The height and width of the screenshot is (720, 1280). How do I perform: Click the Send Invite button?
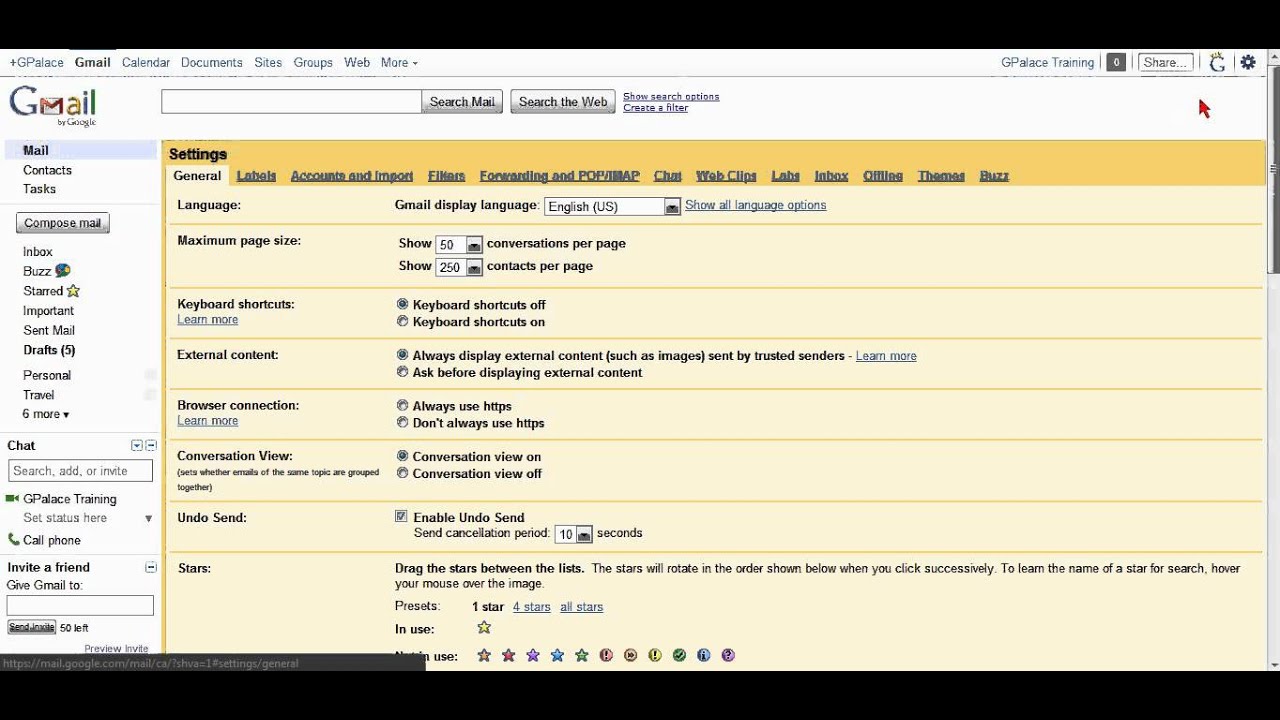point(31,627)
